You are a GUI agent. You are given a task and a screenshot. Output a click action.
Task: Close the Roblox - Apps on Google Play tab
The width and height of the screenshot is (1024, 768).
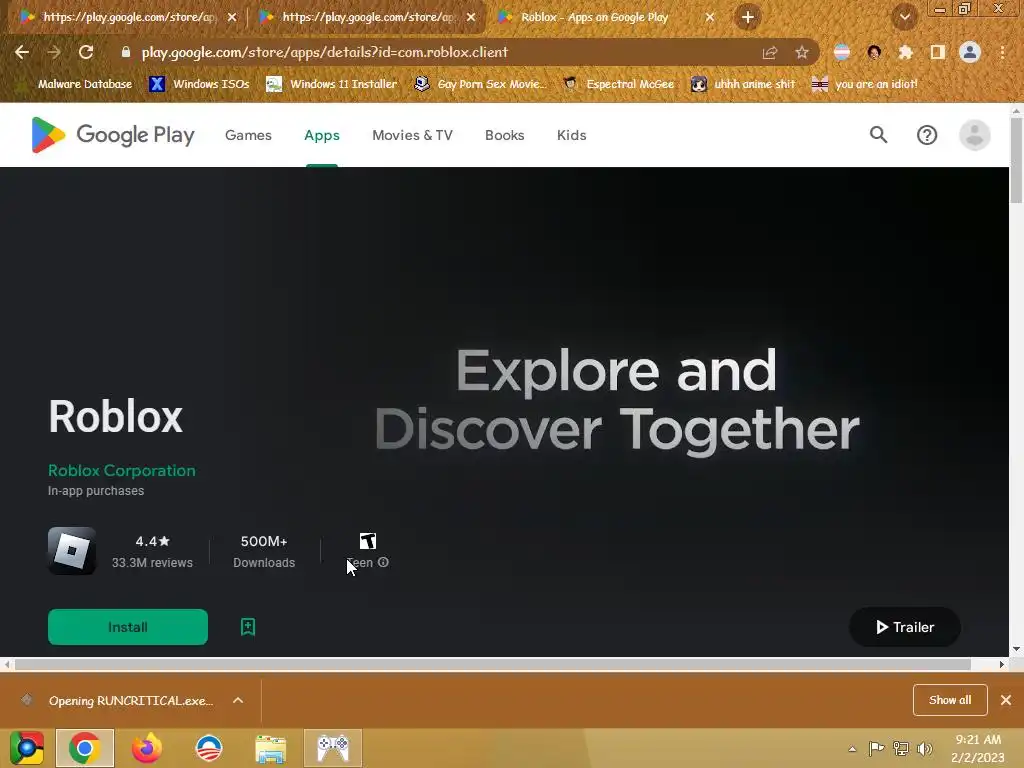click(x=710, y=18)
